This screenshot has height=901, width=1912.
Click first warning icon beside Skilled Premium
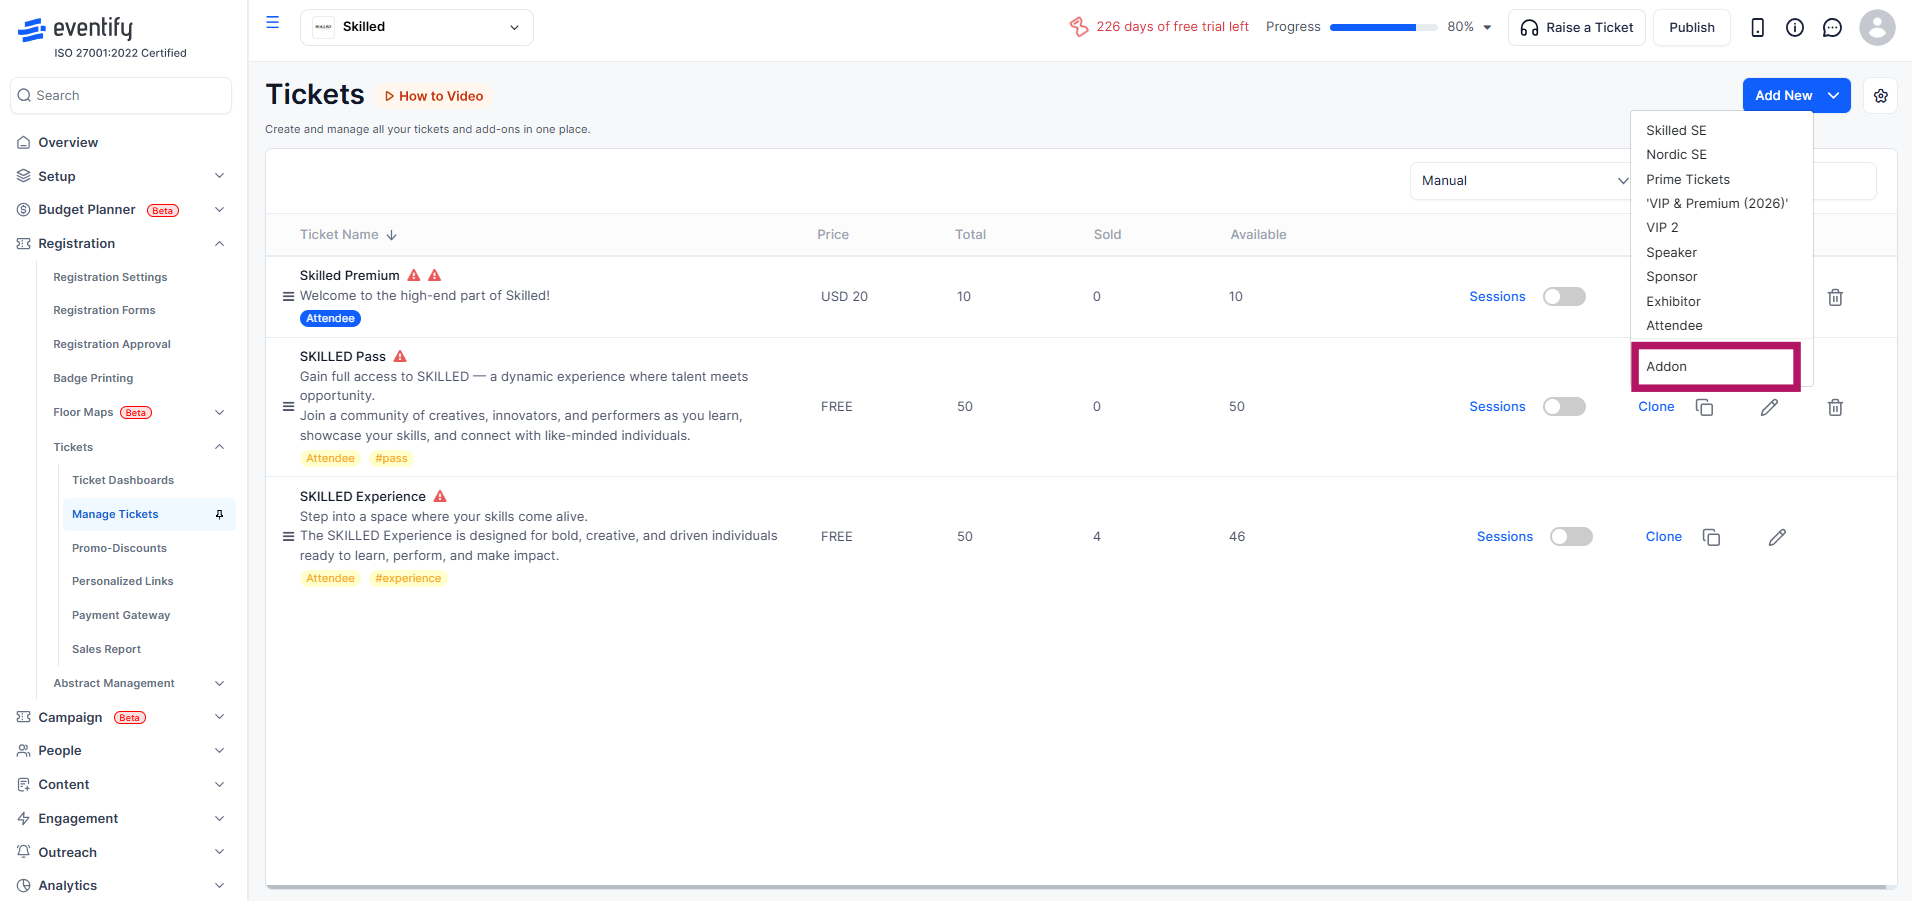[414, 275]
